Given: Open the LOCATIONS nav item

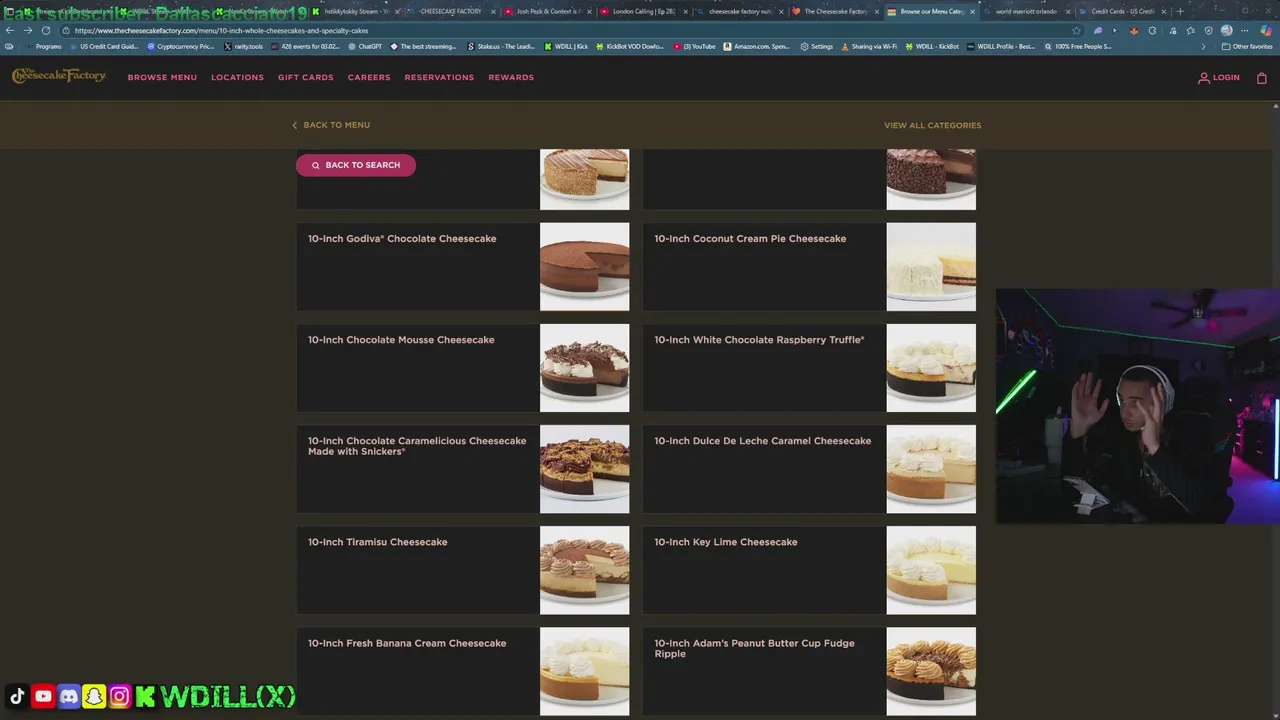Looking at the screenshot, I should (237, 77).
